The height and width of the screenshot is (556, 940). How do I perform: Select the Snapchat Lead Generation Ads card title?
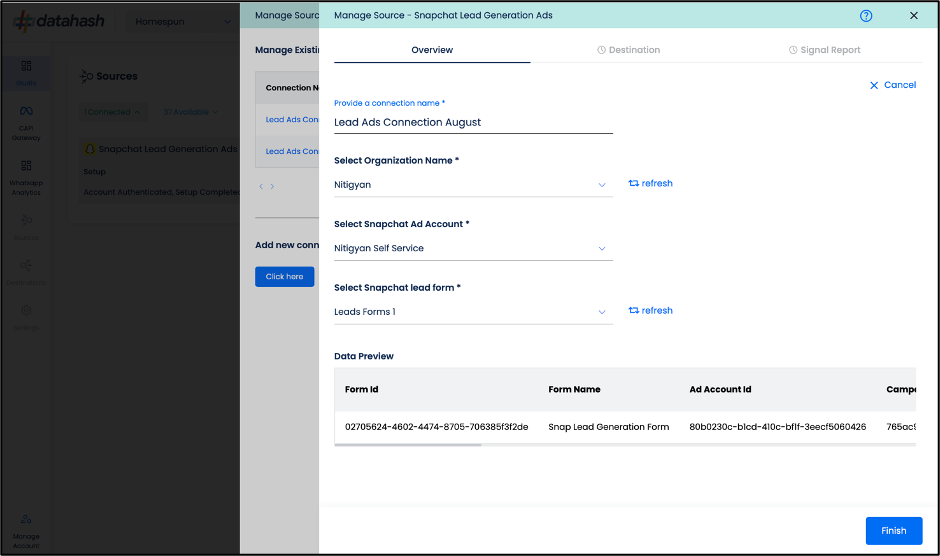click(168, 149)
